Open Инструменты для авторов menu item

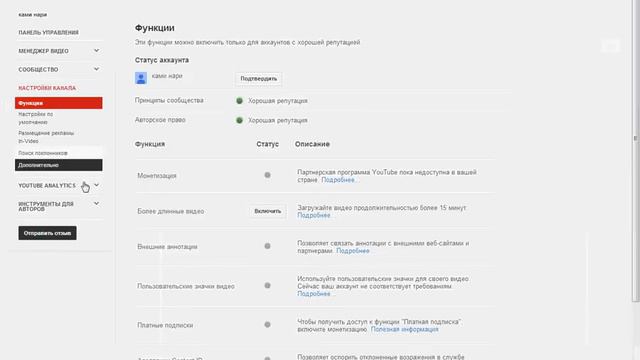point(46,206)
